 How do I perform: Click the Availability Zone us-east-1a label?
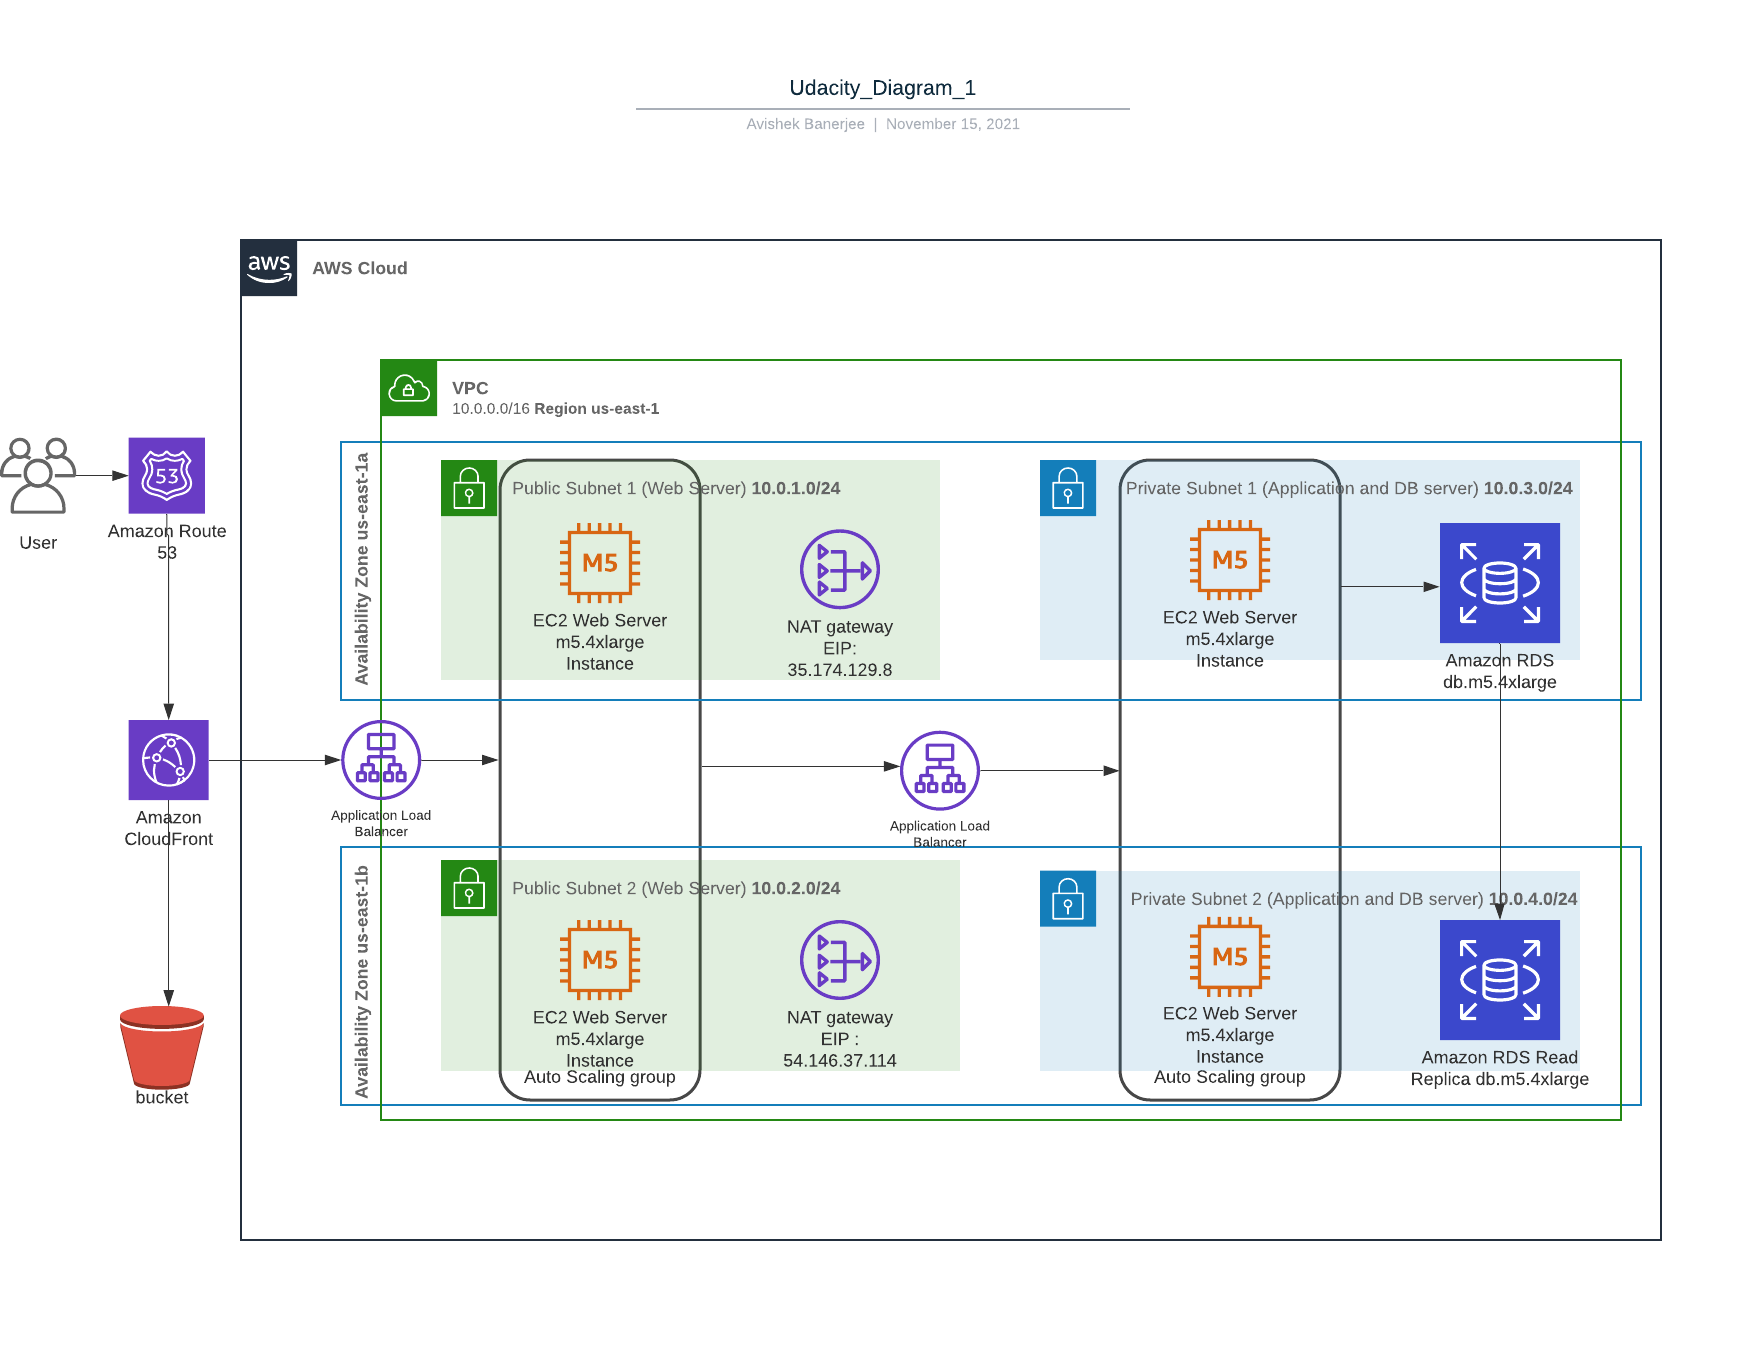[x=362, y=569]
